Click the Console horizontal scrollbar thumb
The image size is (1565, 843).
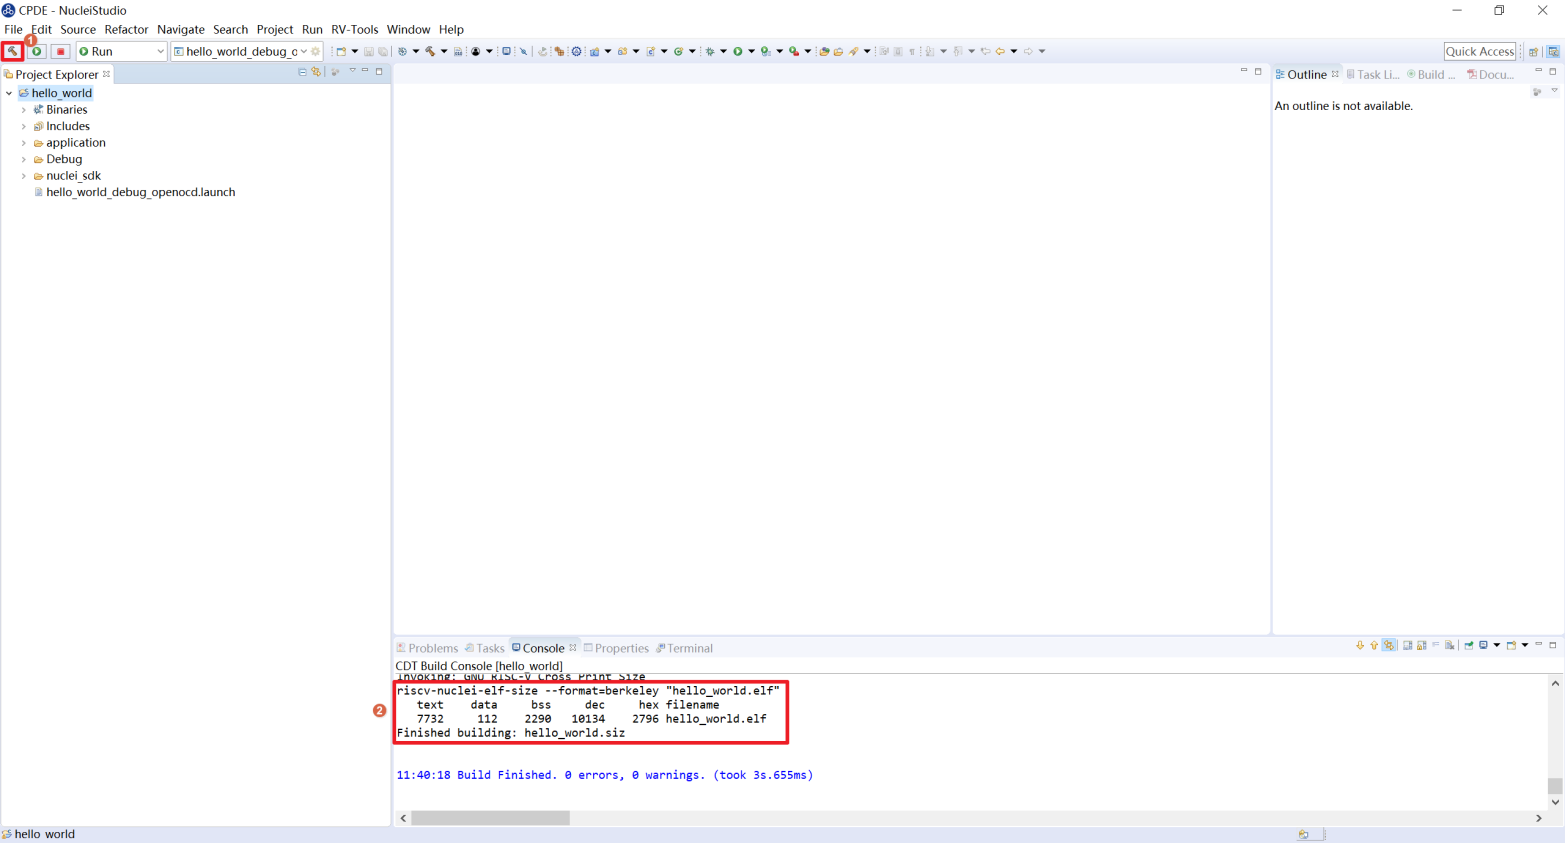490,818
